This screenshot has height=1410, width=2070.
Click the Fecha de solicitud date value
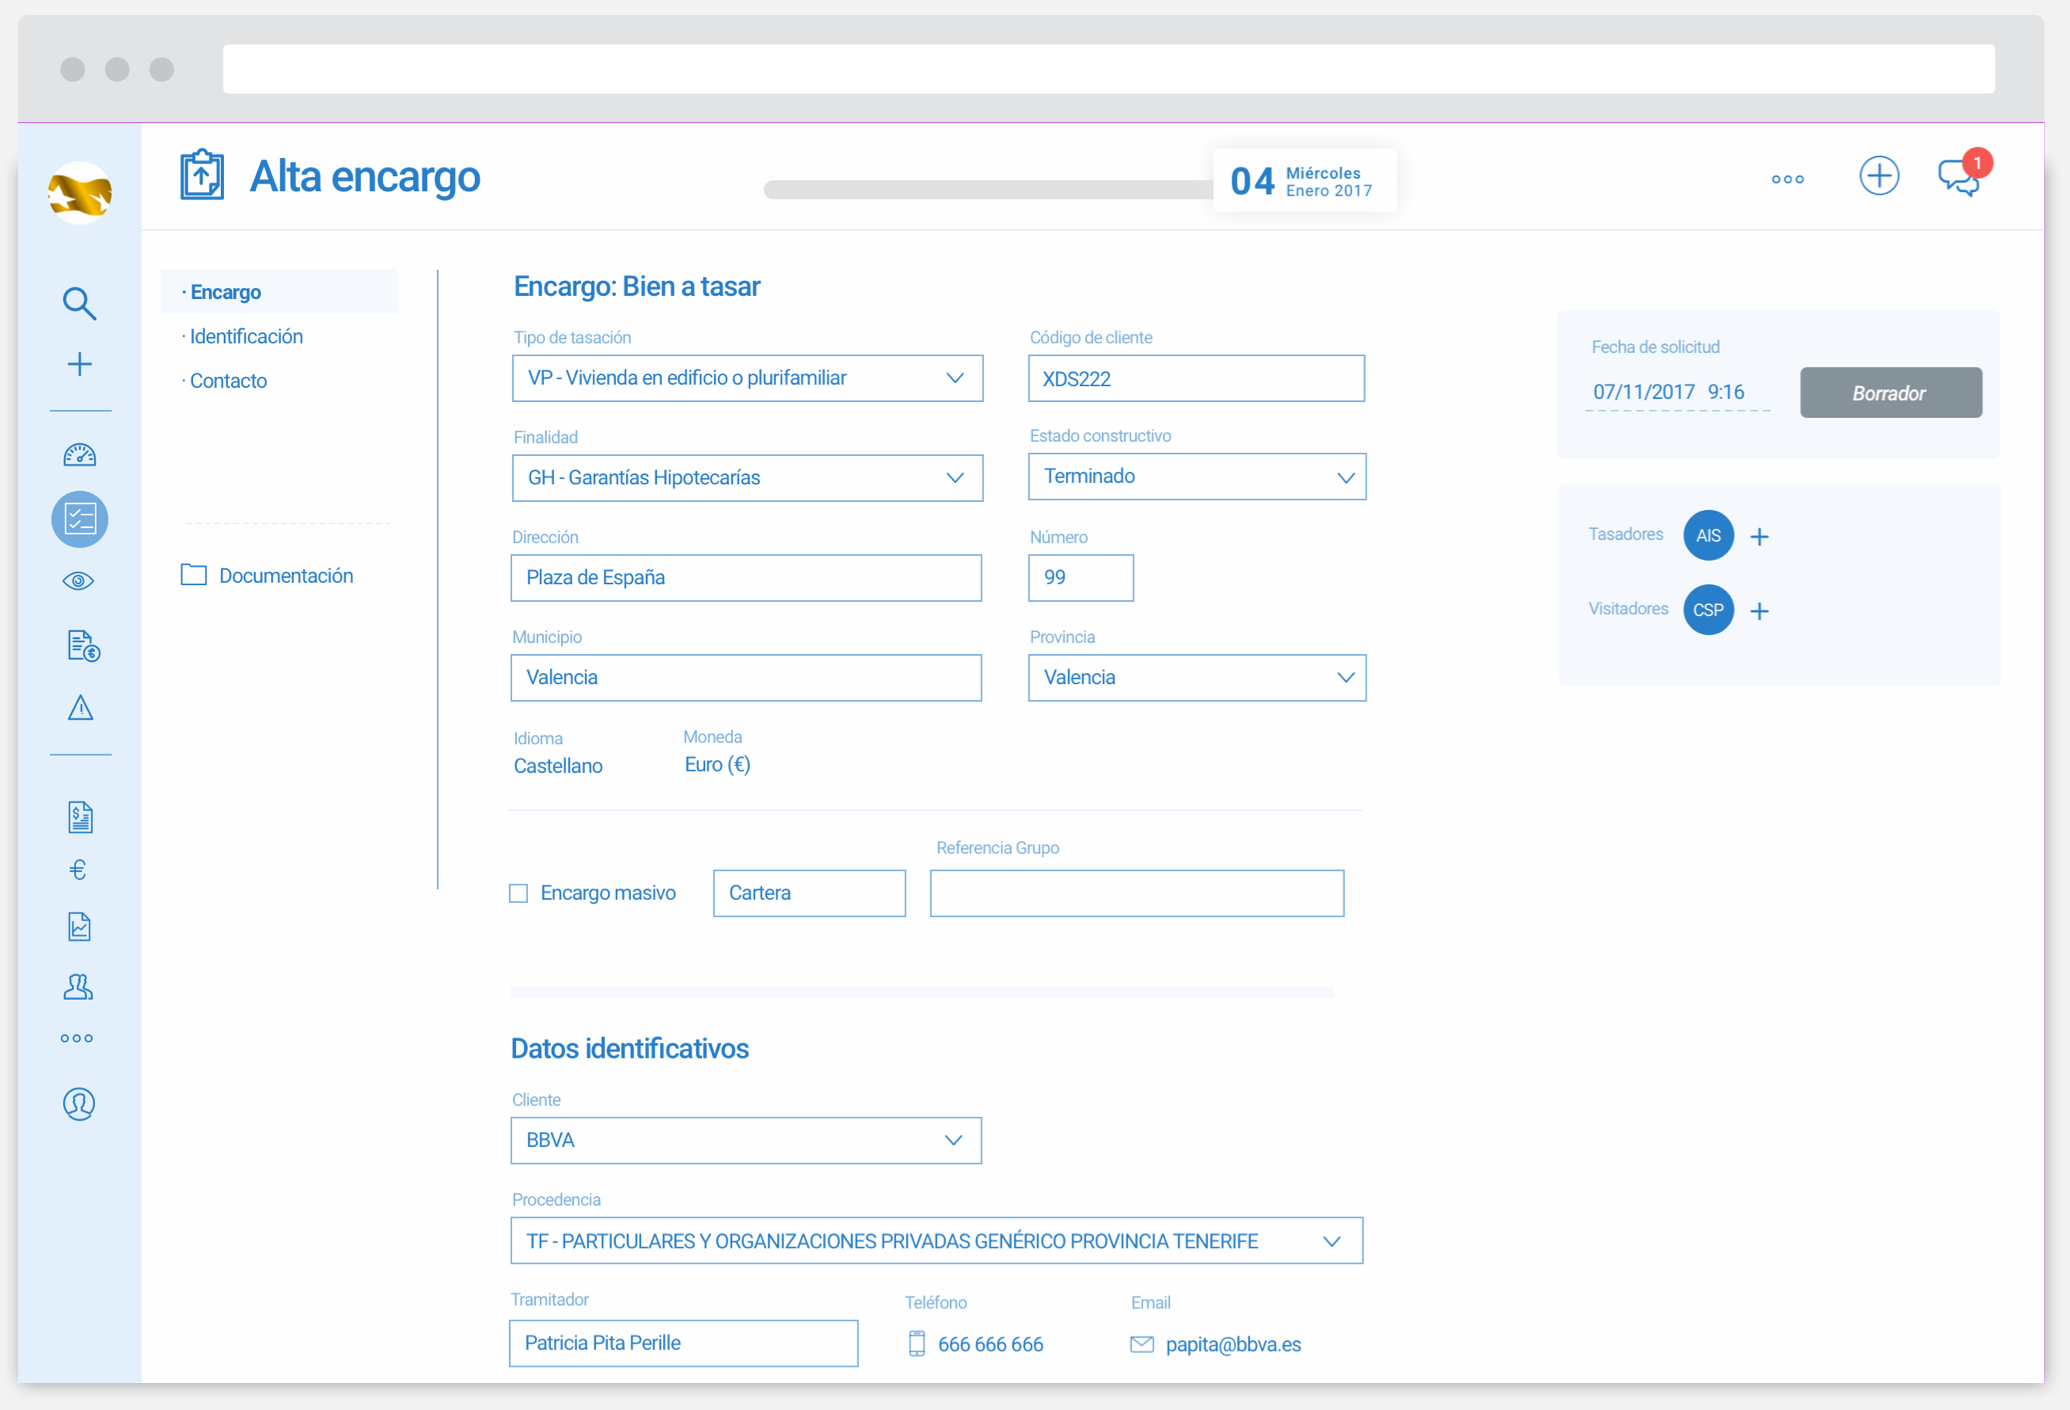tap(1669, 392)
